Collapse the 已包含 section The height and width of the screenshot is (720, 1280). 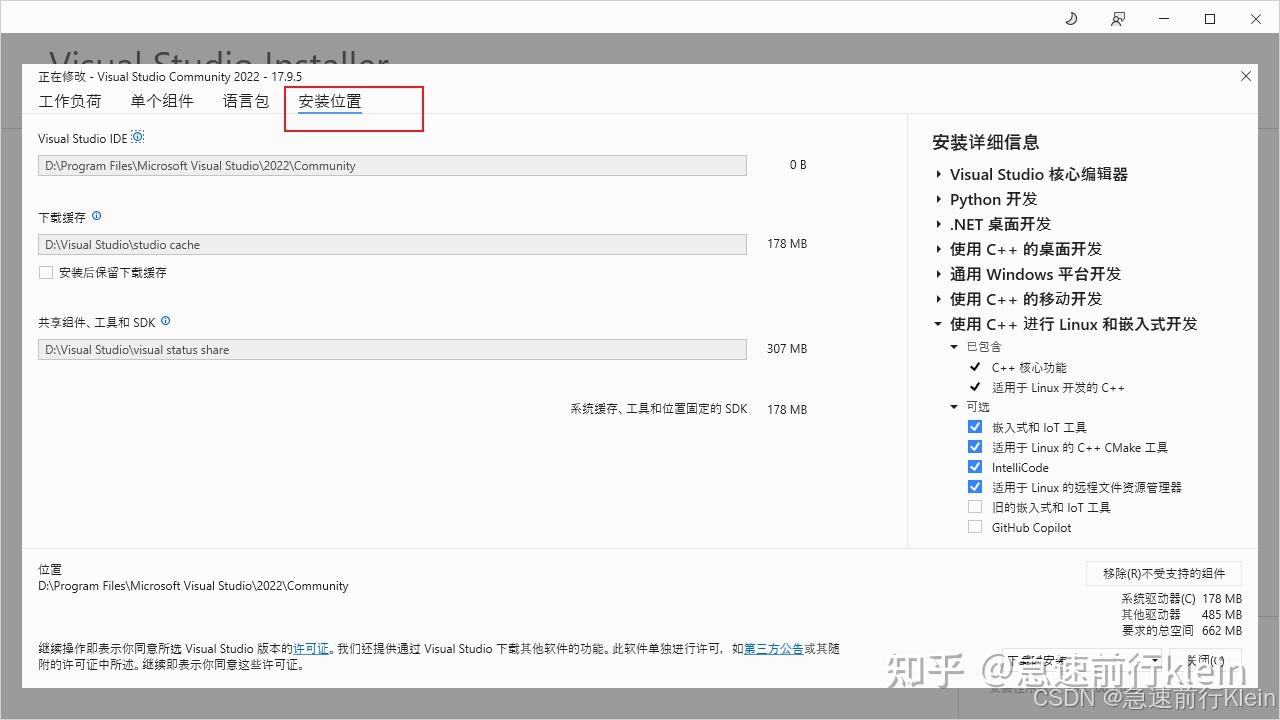(x=953, y=346)
